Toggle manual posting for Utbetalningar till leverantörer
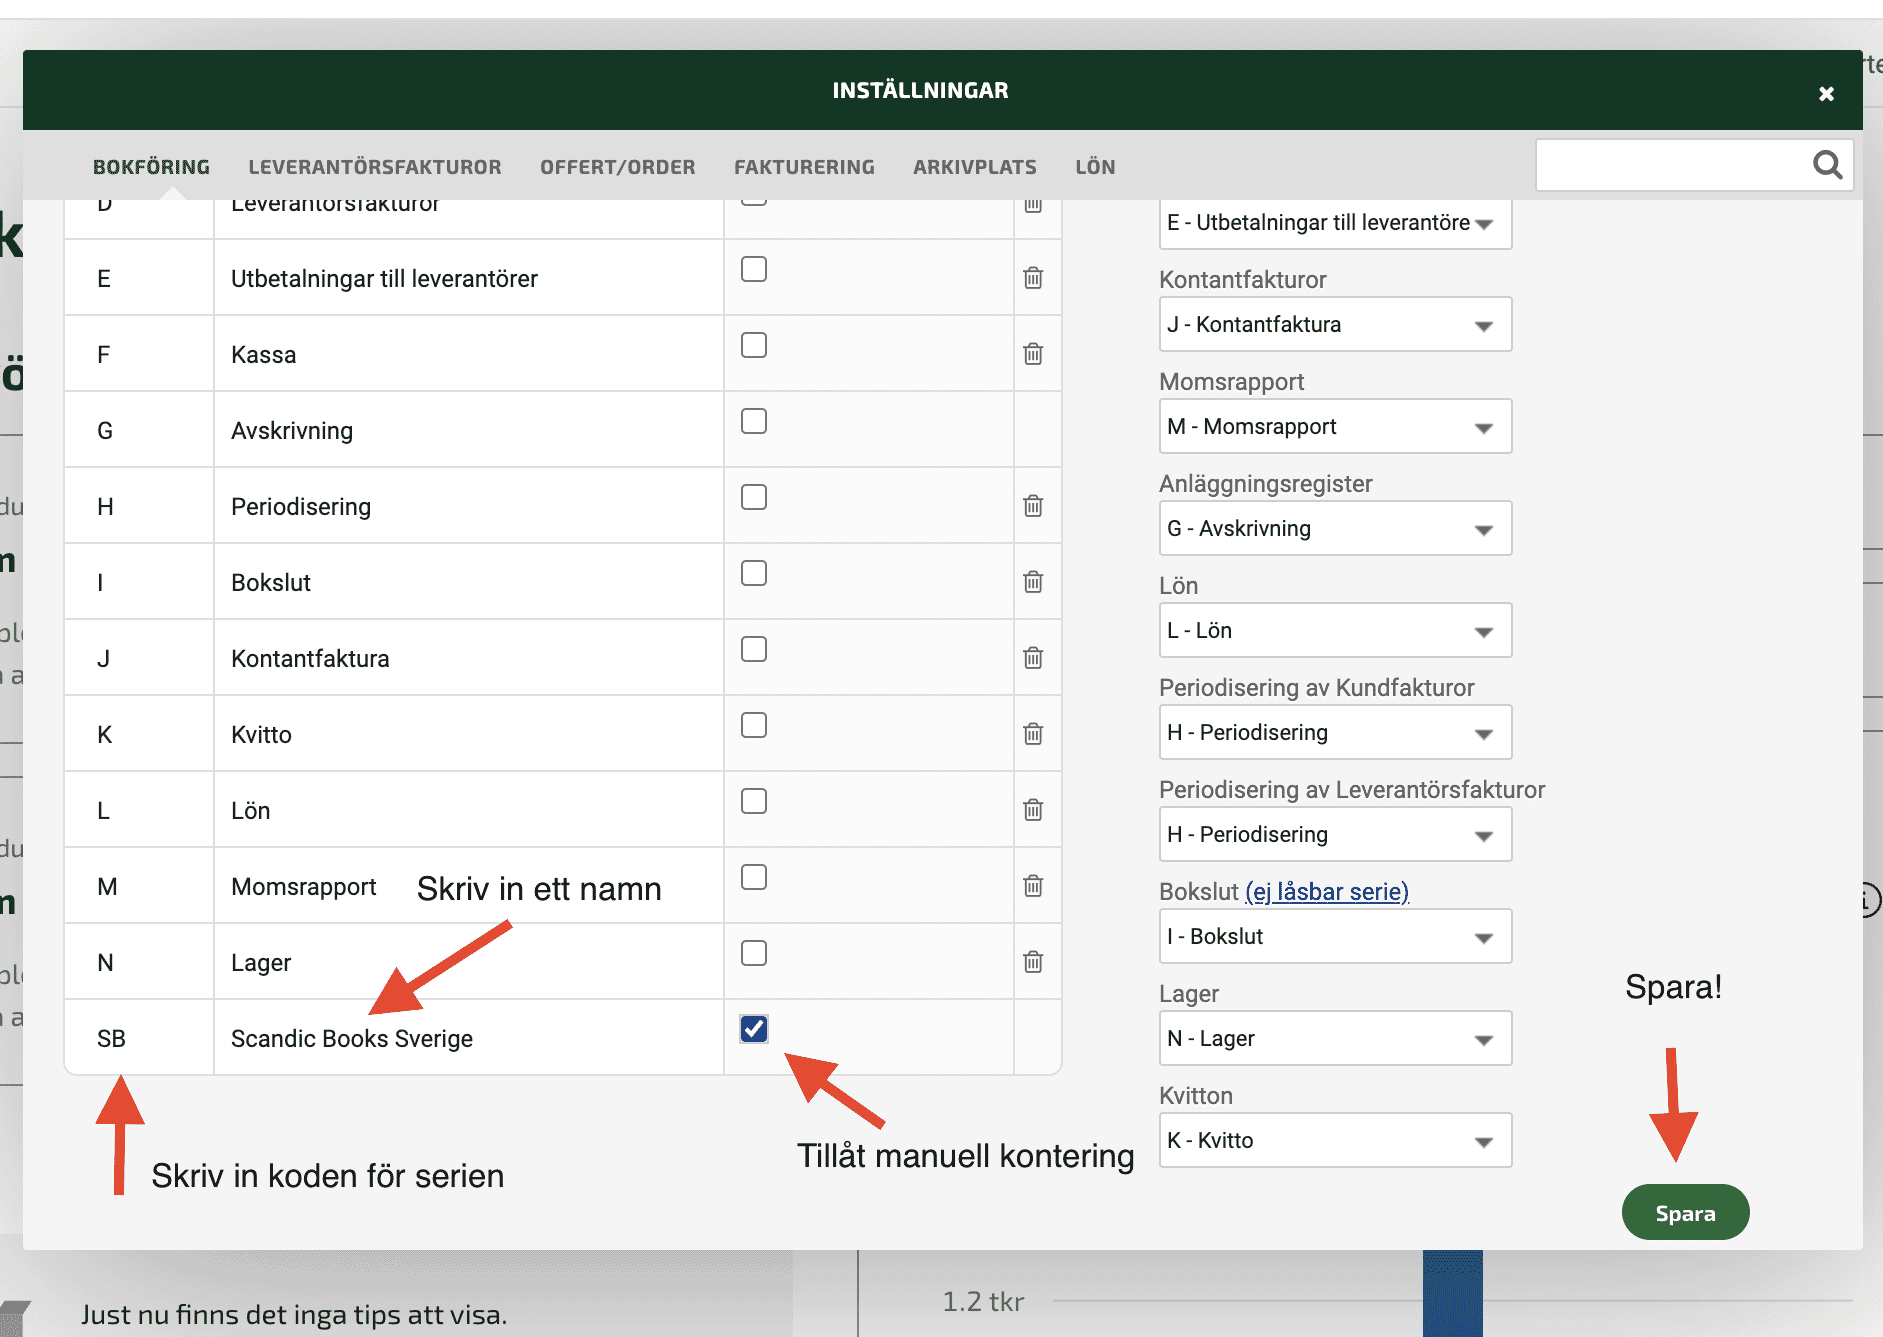 click(754, 269)
